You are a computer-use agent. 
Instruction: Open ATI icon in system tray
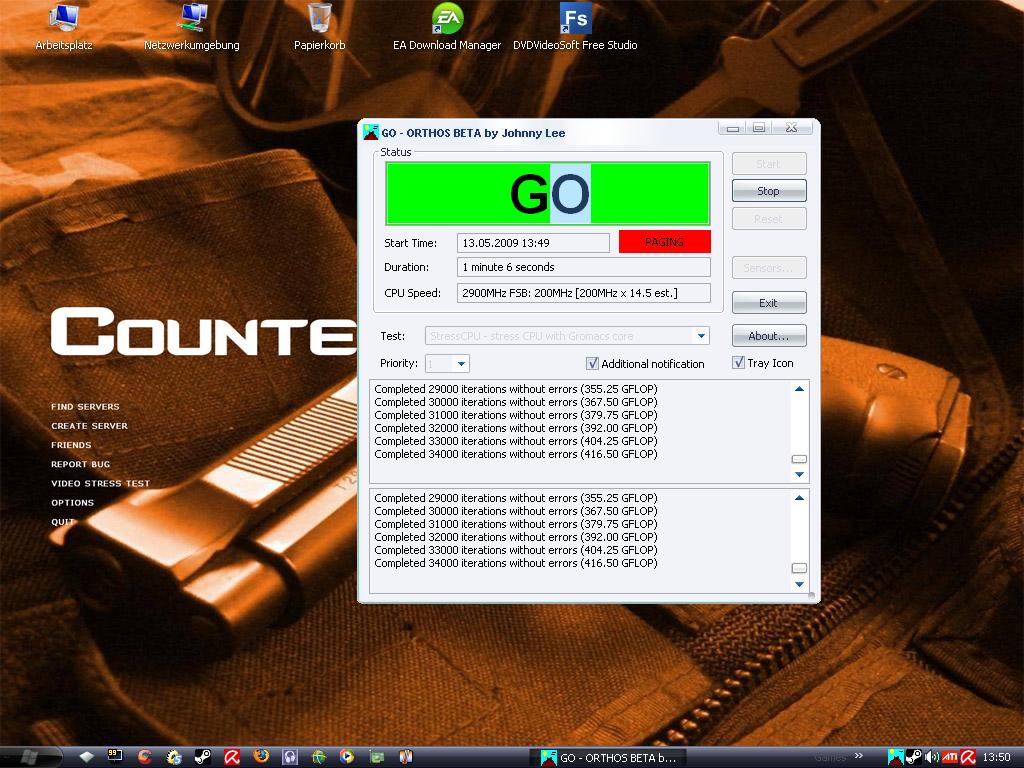point(950,757)
